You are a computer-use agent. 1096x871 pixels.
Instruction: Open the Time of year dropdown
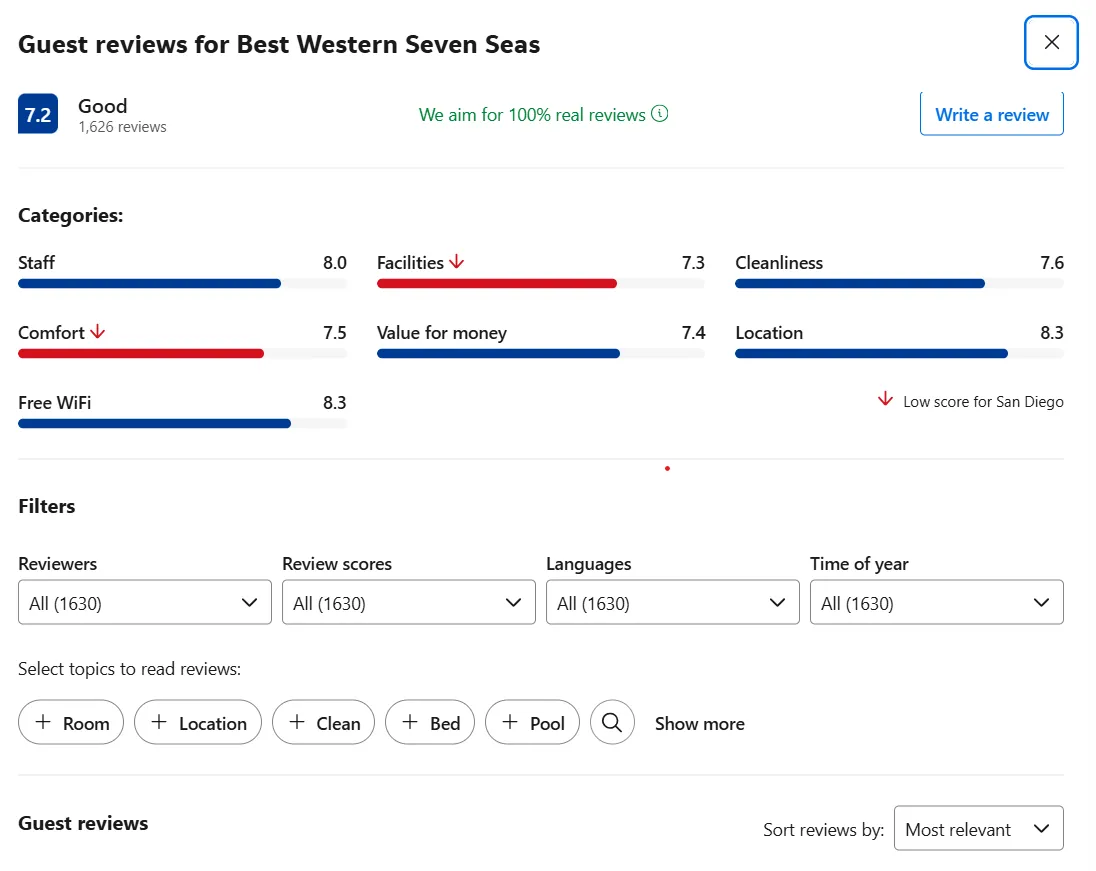[x=936, y=603]
